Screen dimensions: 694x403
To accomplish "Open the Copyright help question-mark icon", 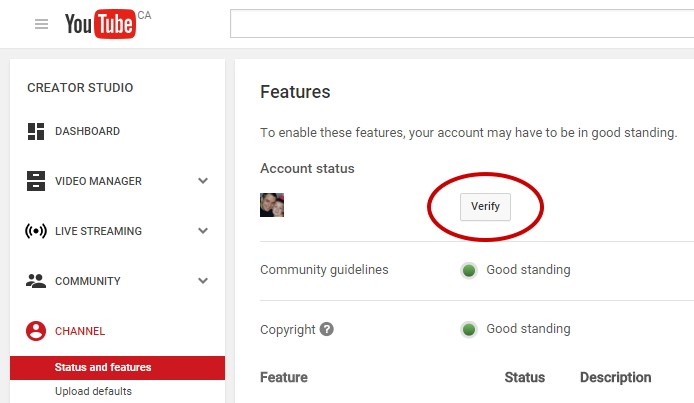I will 327,329.
